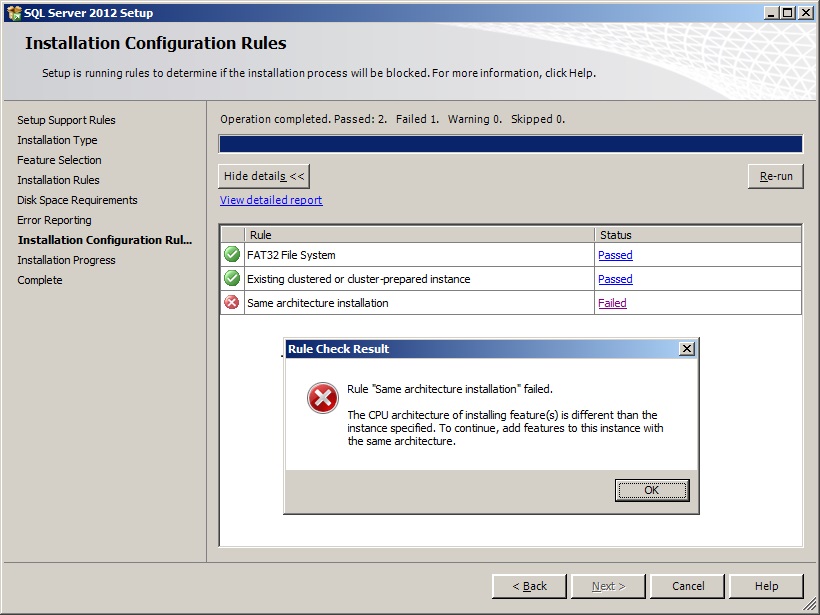Click the red error icon in the dialog

322,398
